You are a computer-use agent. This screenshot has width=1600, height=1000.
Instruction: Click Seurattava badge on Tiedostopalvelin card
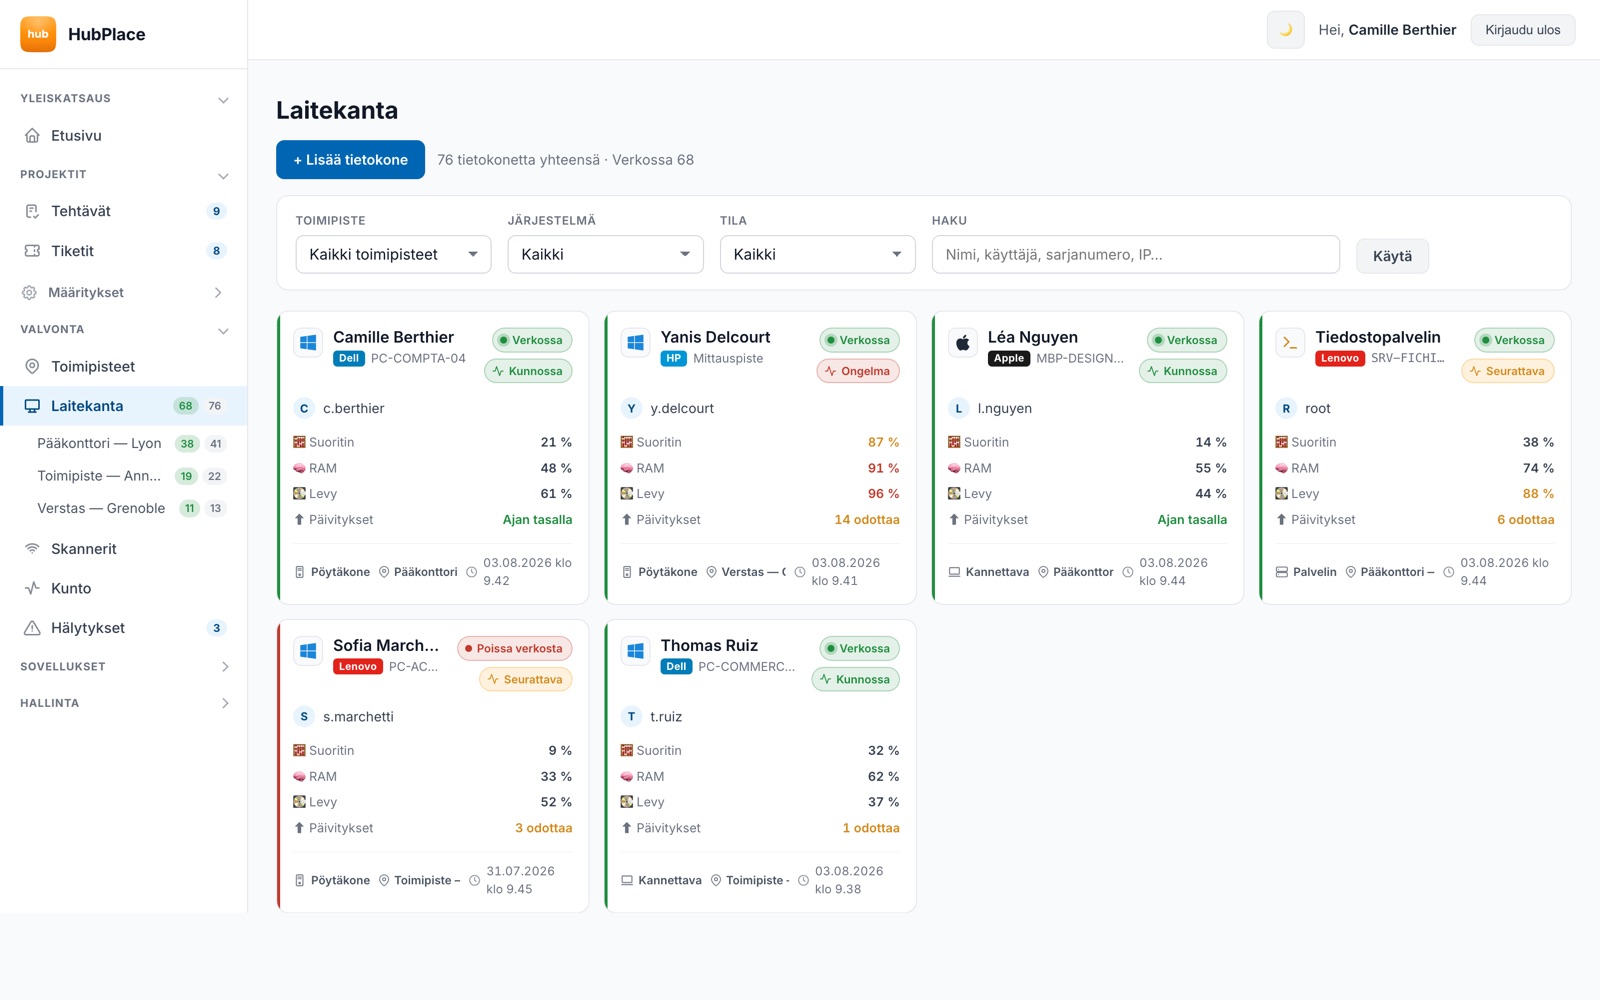pos(1507,371)
